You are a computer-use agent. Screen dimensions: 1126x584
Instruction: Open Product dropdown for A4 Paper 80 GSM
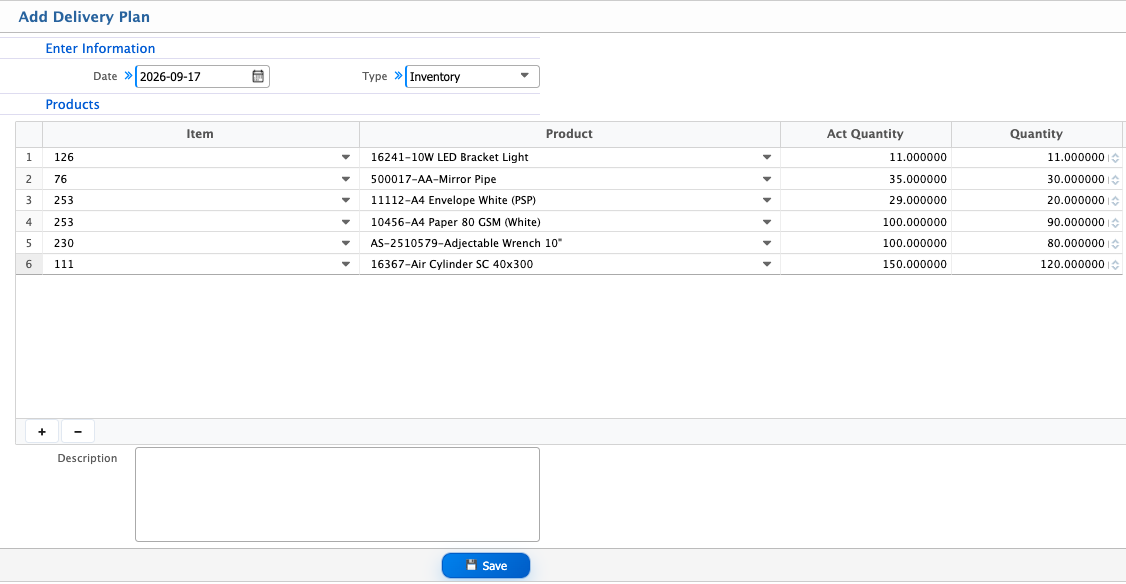(x=766, y=222)
